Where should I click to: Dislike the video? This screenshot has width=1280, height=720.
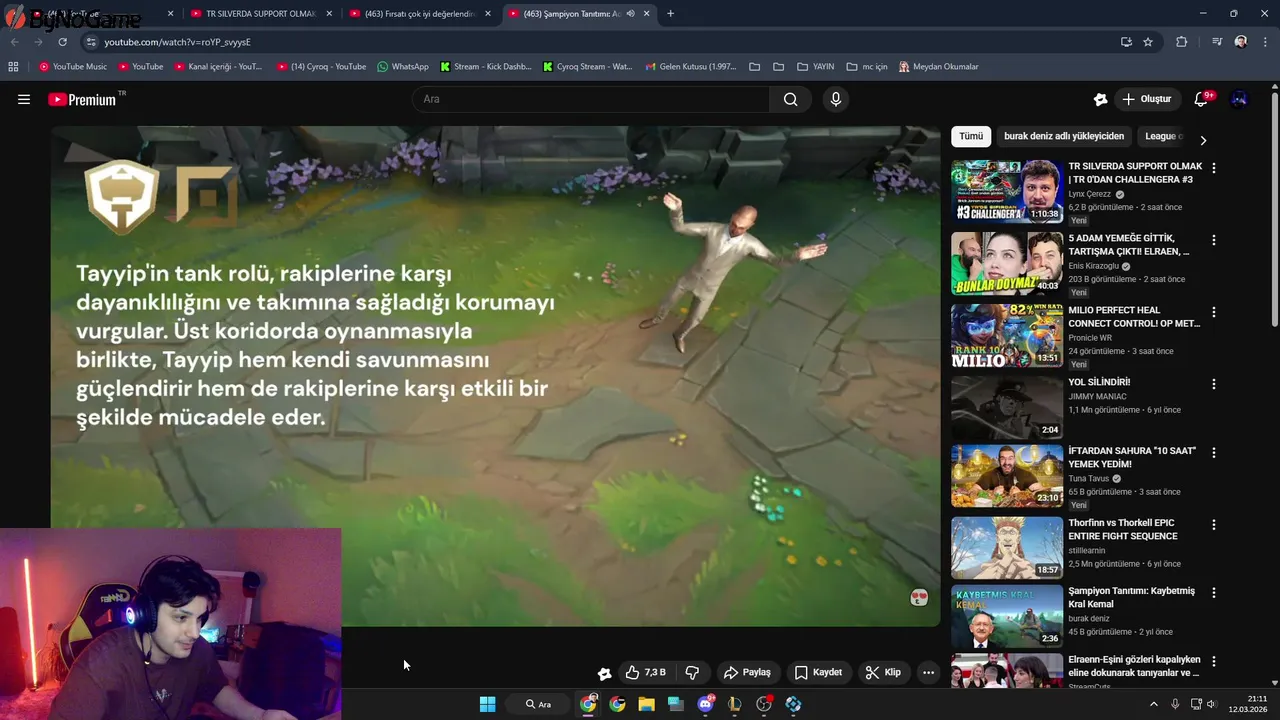pyautogui.click(x=691, y=672)
